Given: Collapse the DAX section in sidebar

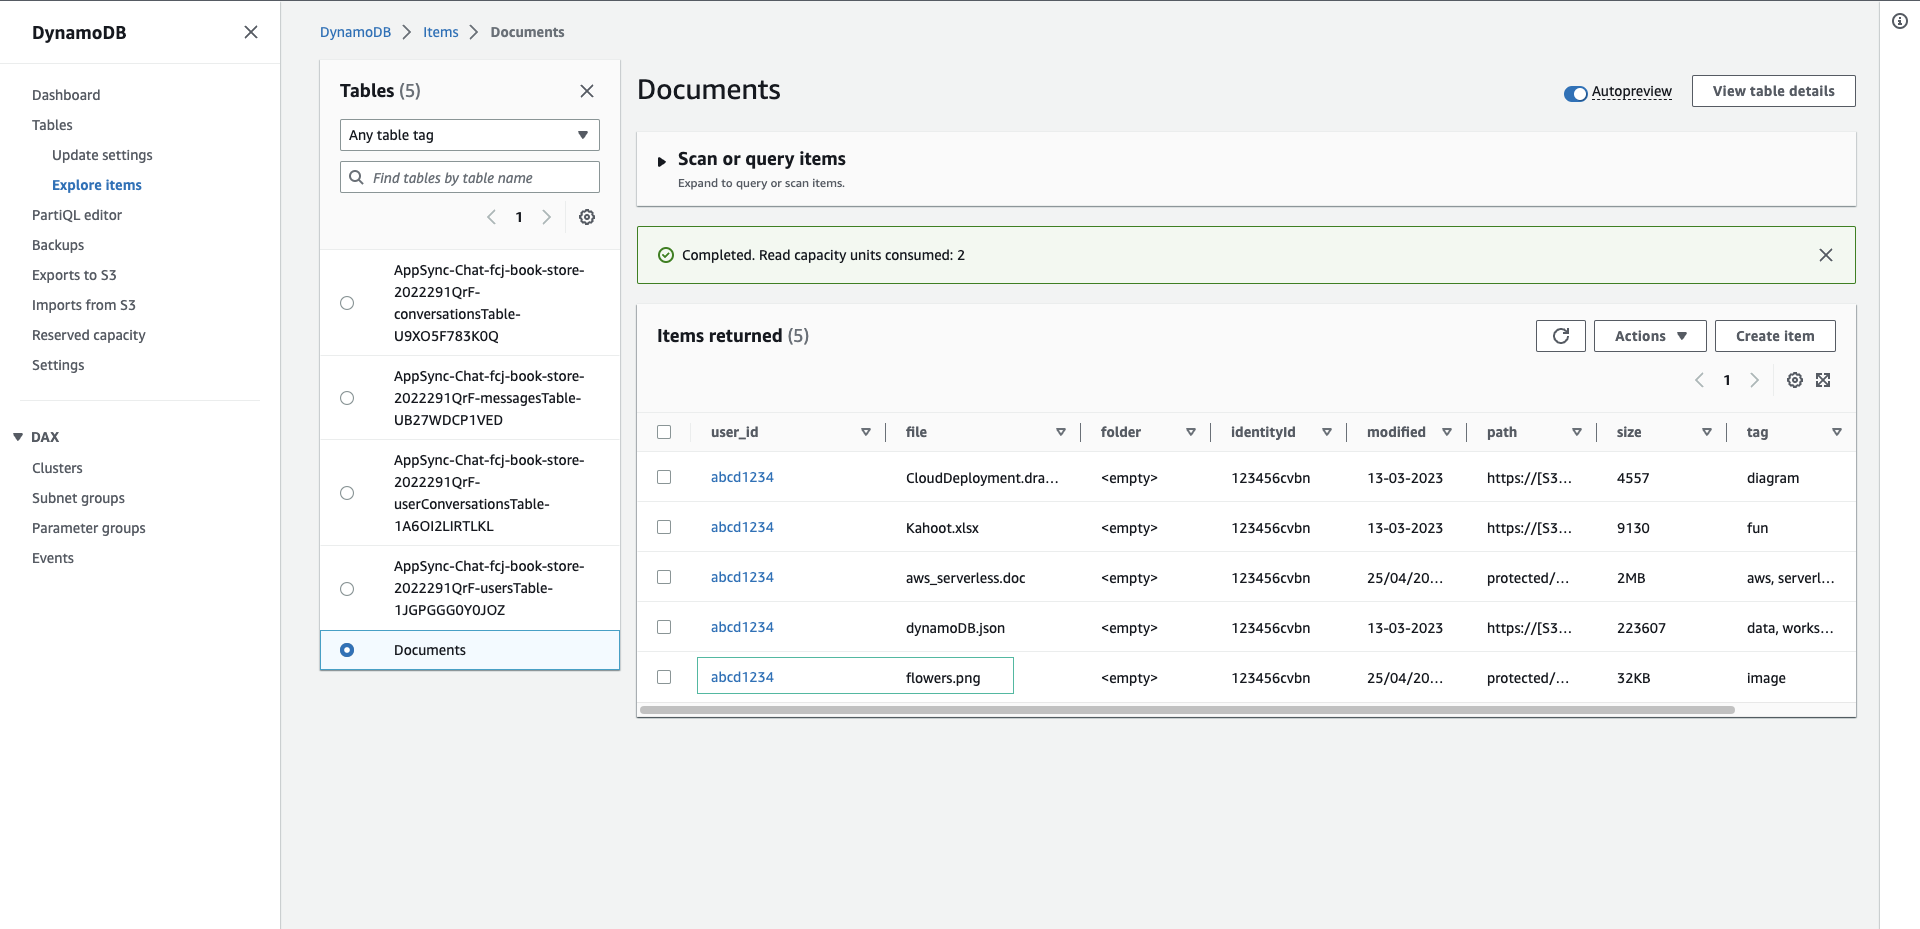Looking at the screenshot, I should pyautogui.click(x=18, y=437).
